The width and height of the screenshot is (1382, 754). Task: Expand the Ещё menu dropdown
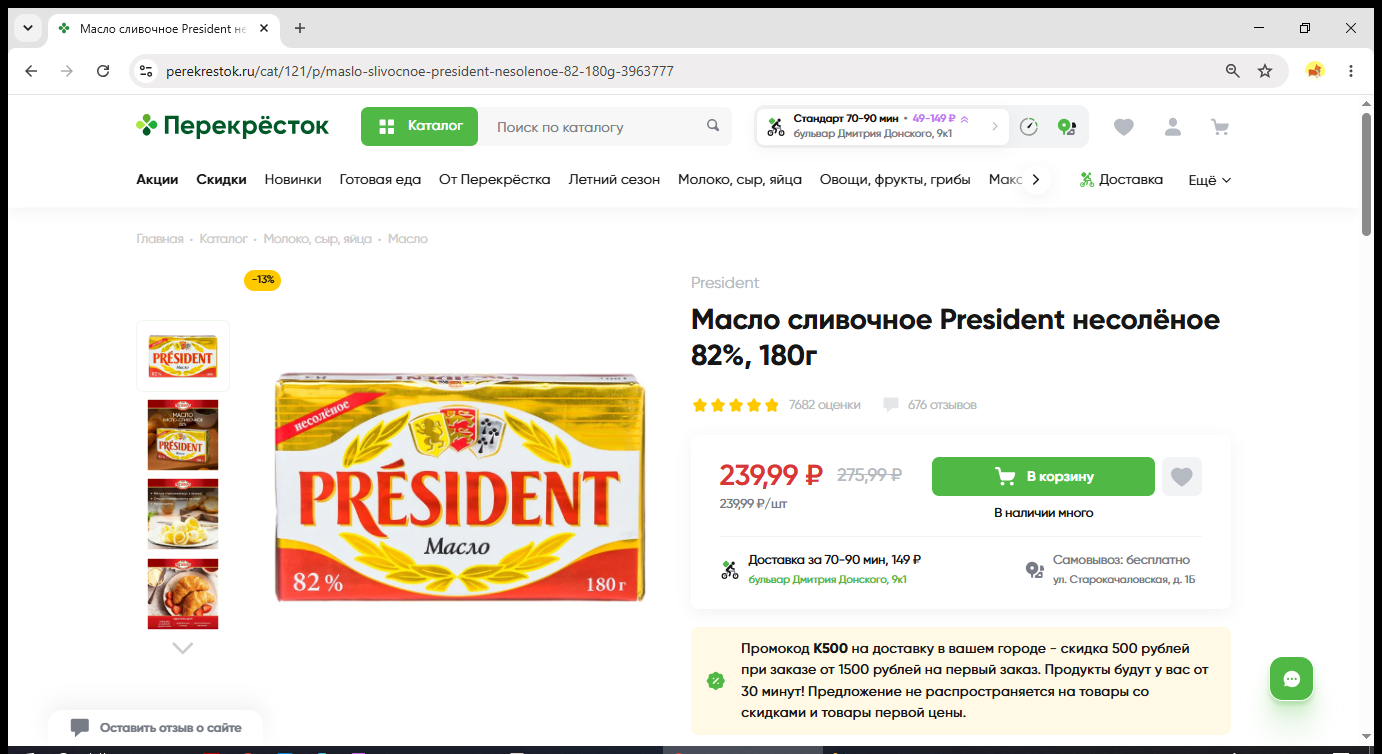click(x=1209, y=180)
